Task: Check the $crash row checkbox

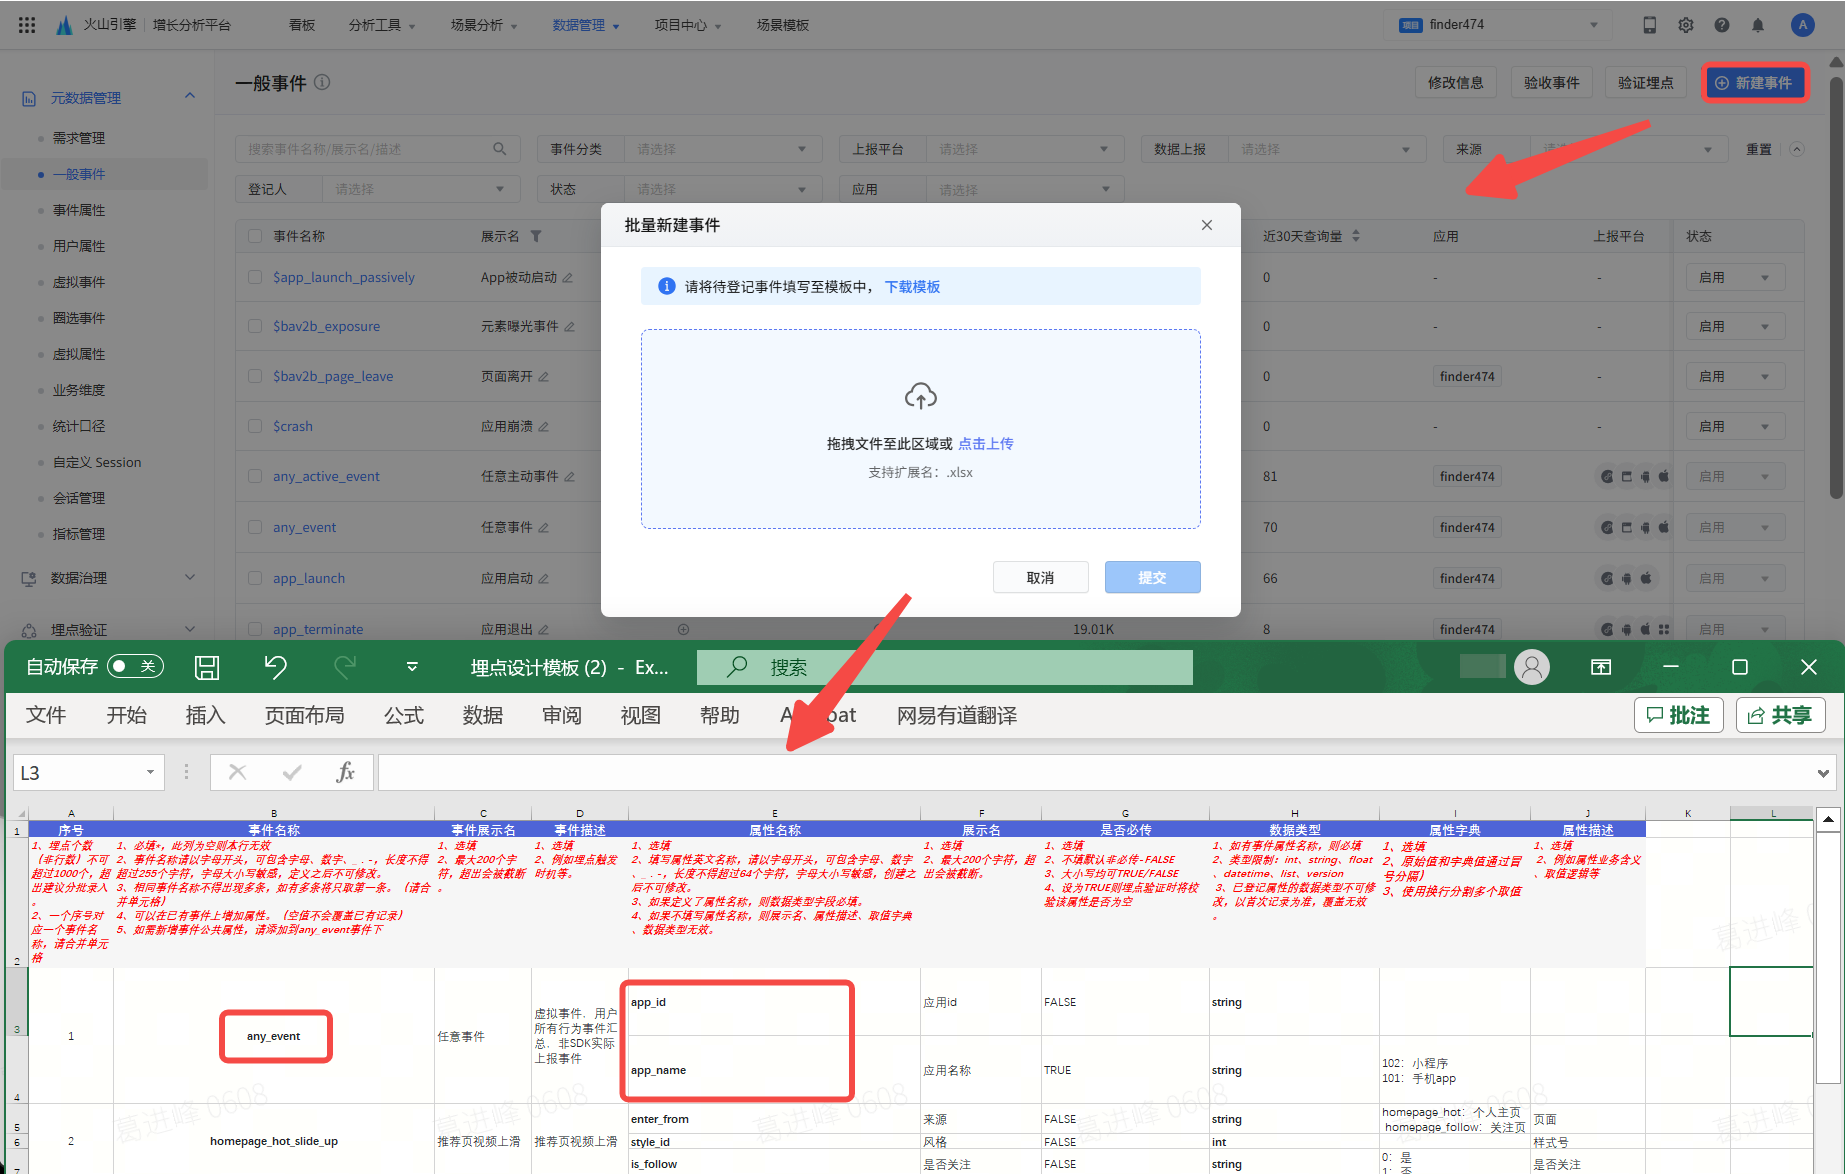Action: pyautogui.click(x=255, y=426)
